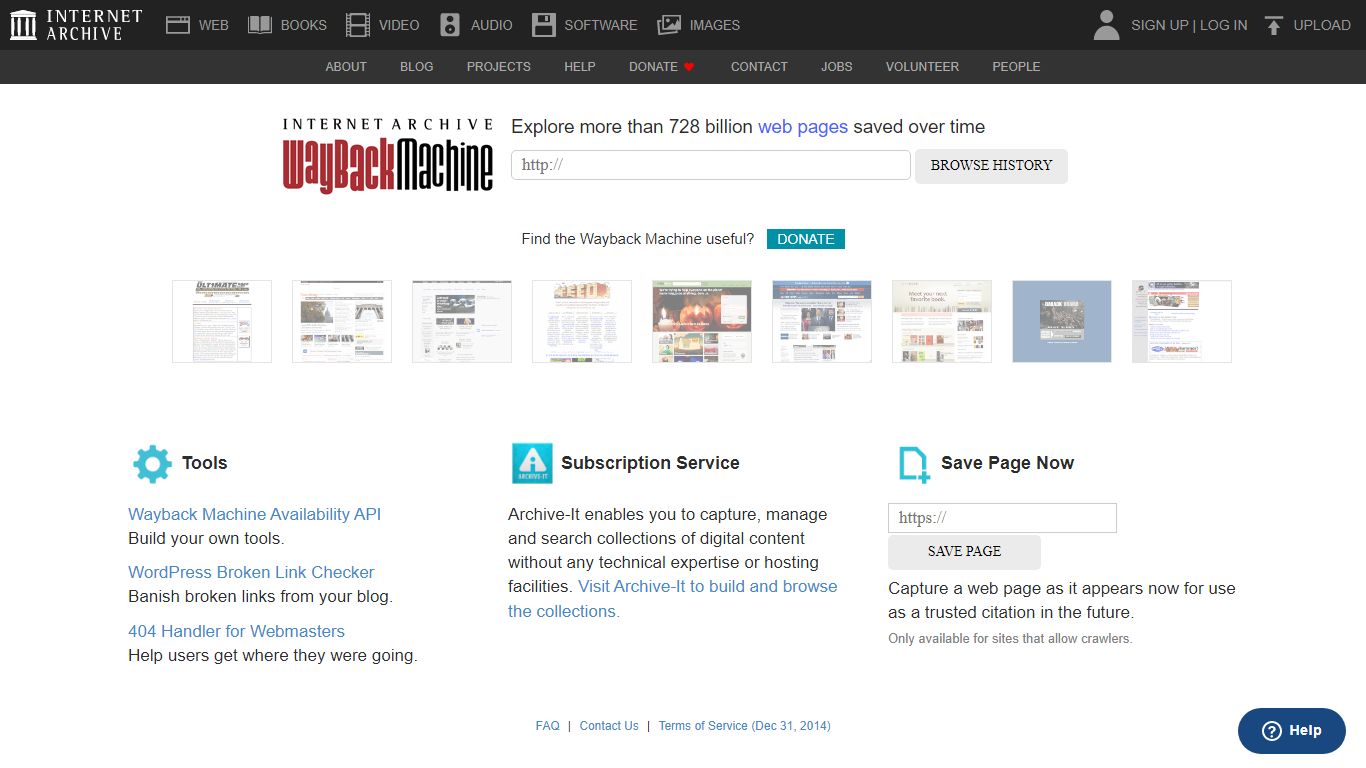The image size is (1366, 768).
Task: Open the Terms of Service link
Action: coord(744,726)
